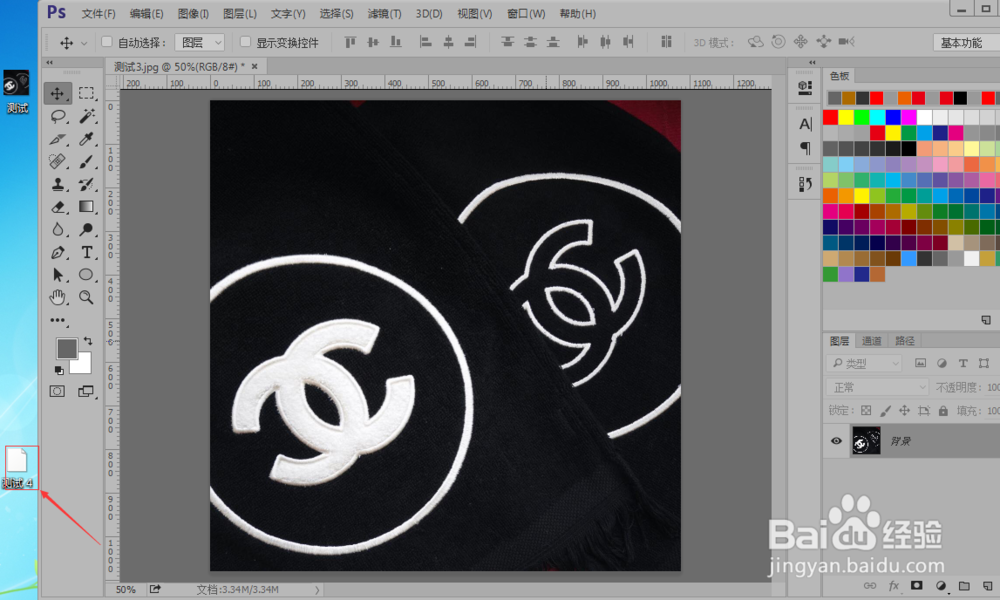Open the 正常 blend mode dropdown

pos(877,387)
